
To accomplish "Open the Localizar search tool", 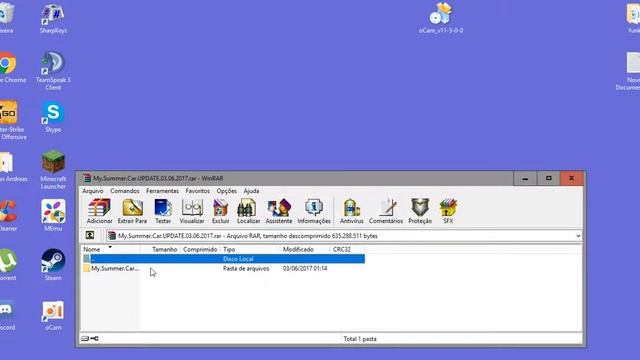I will pyautogui.click(x=248, y=211).
